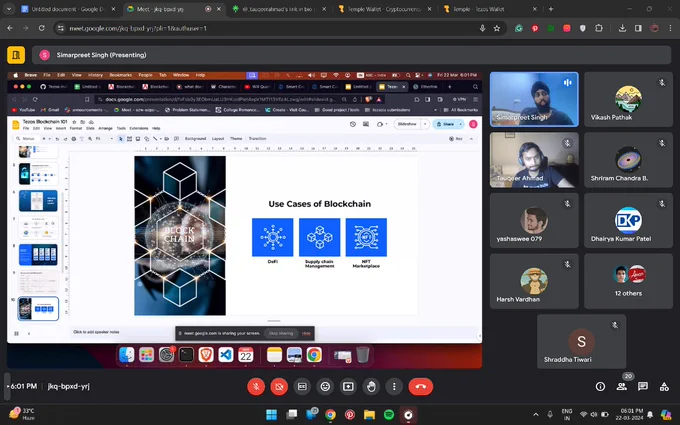Open Pinterest from Windows taskbar
Viewport: 680px width, 425px height.
[x=350, y=415]
